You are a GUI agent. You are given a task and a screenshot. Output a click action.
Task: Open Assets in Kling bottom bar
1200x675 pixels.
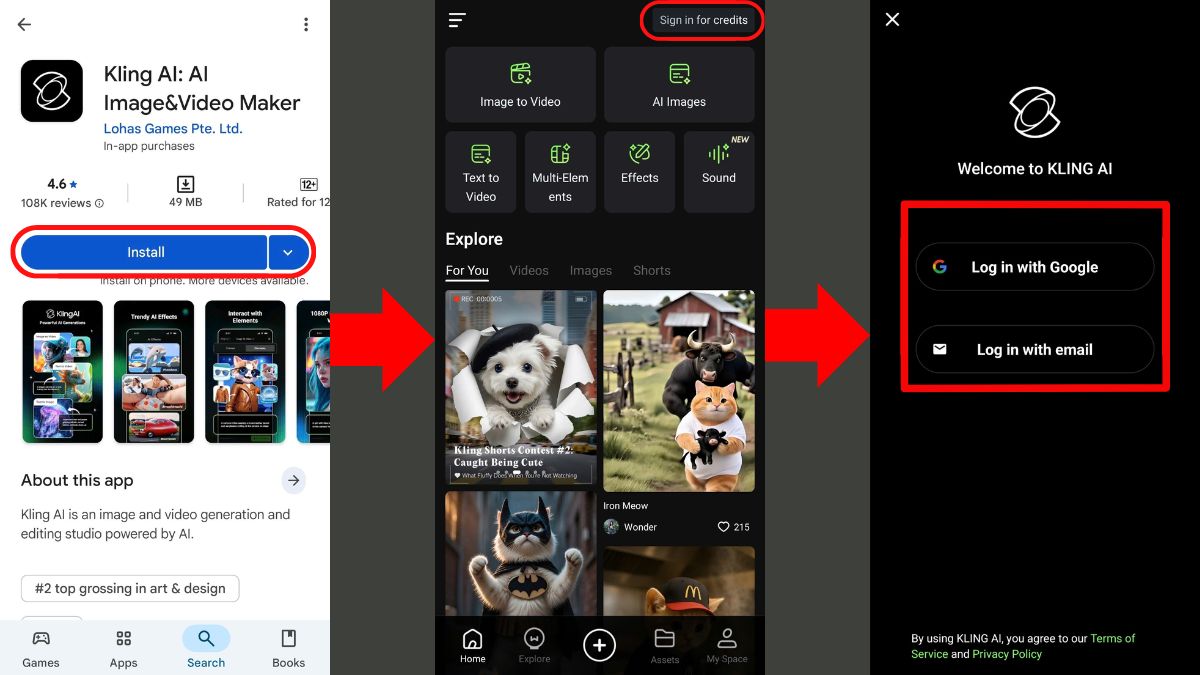tap(665, 646)
